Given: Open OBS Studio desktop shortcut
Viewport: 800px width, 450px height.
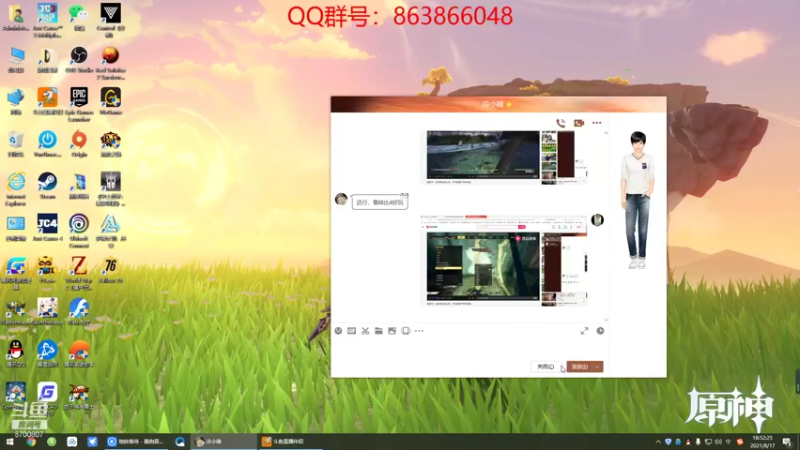Looking at the screenshot, I should point(79,60).
